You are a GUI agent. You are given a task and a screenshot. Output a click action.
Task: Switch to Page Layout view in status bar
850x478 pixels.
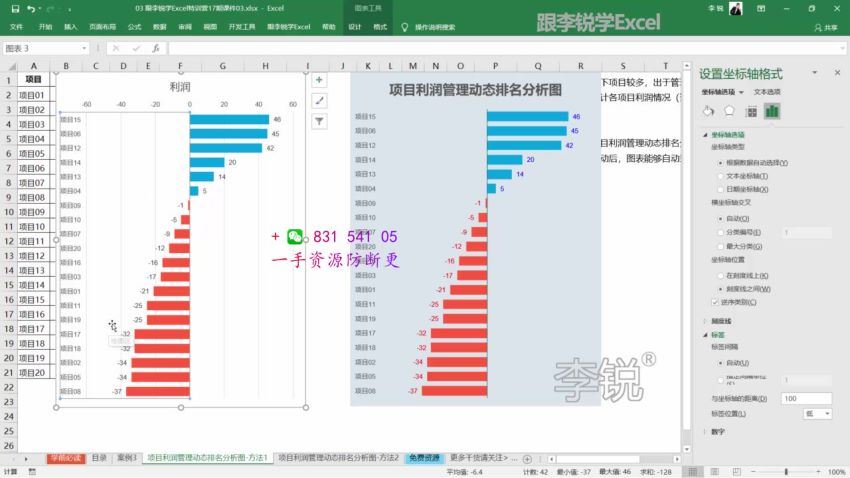714,471
